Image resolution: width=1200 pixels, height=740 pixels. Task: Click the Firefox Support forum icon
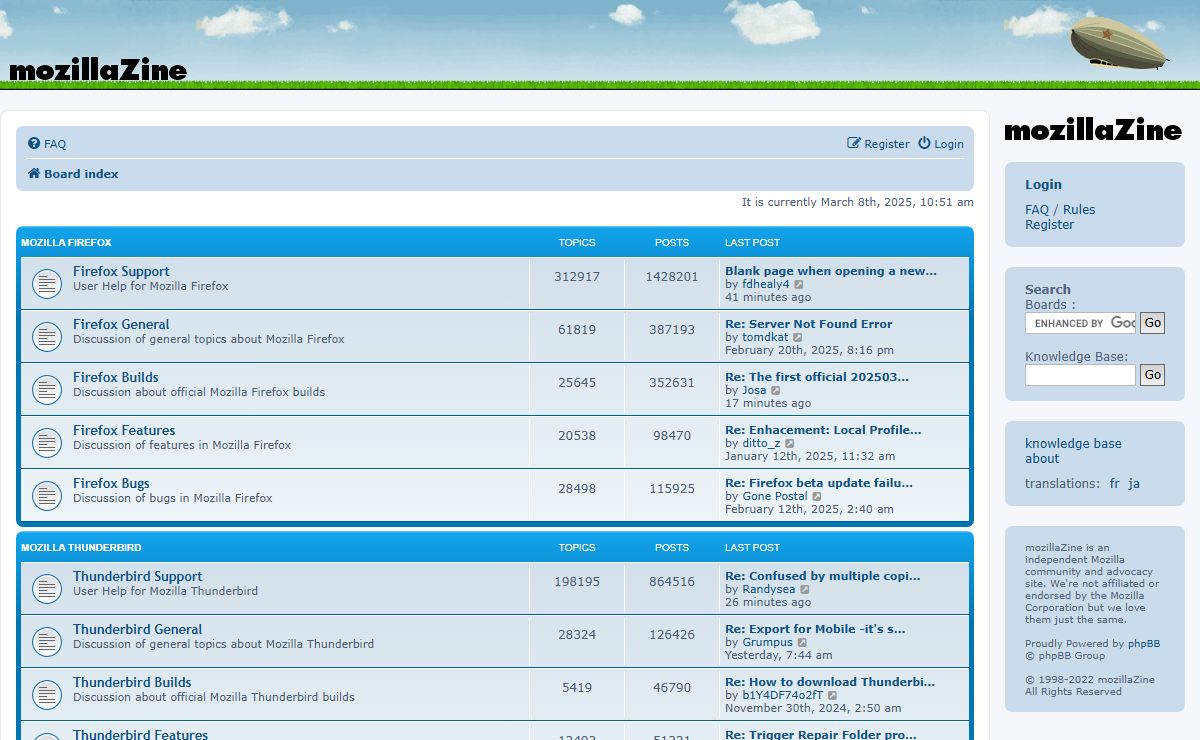(47, 284)
